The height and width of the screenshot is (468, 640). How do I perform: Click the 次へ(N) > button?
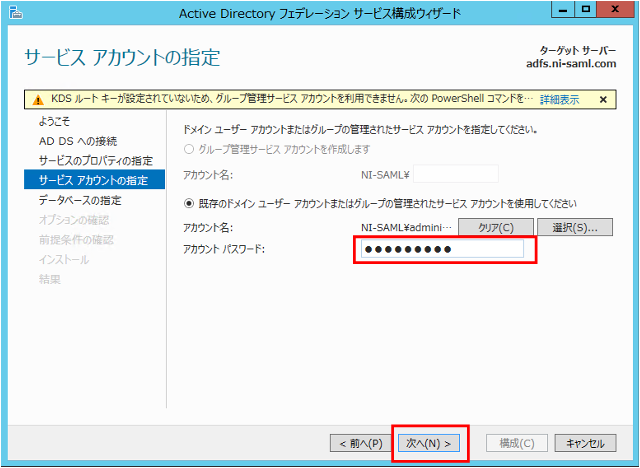429,443
